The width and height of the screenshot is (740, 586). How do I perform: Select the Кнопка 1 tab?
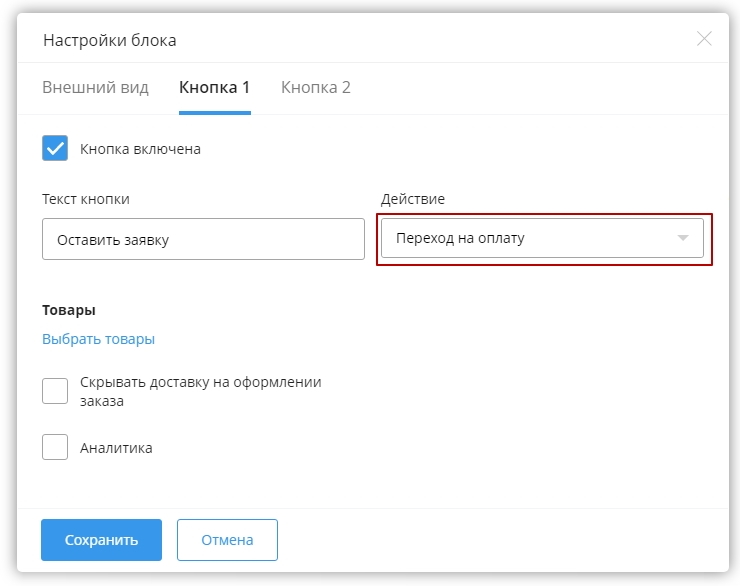[214, 87]
